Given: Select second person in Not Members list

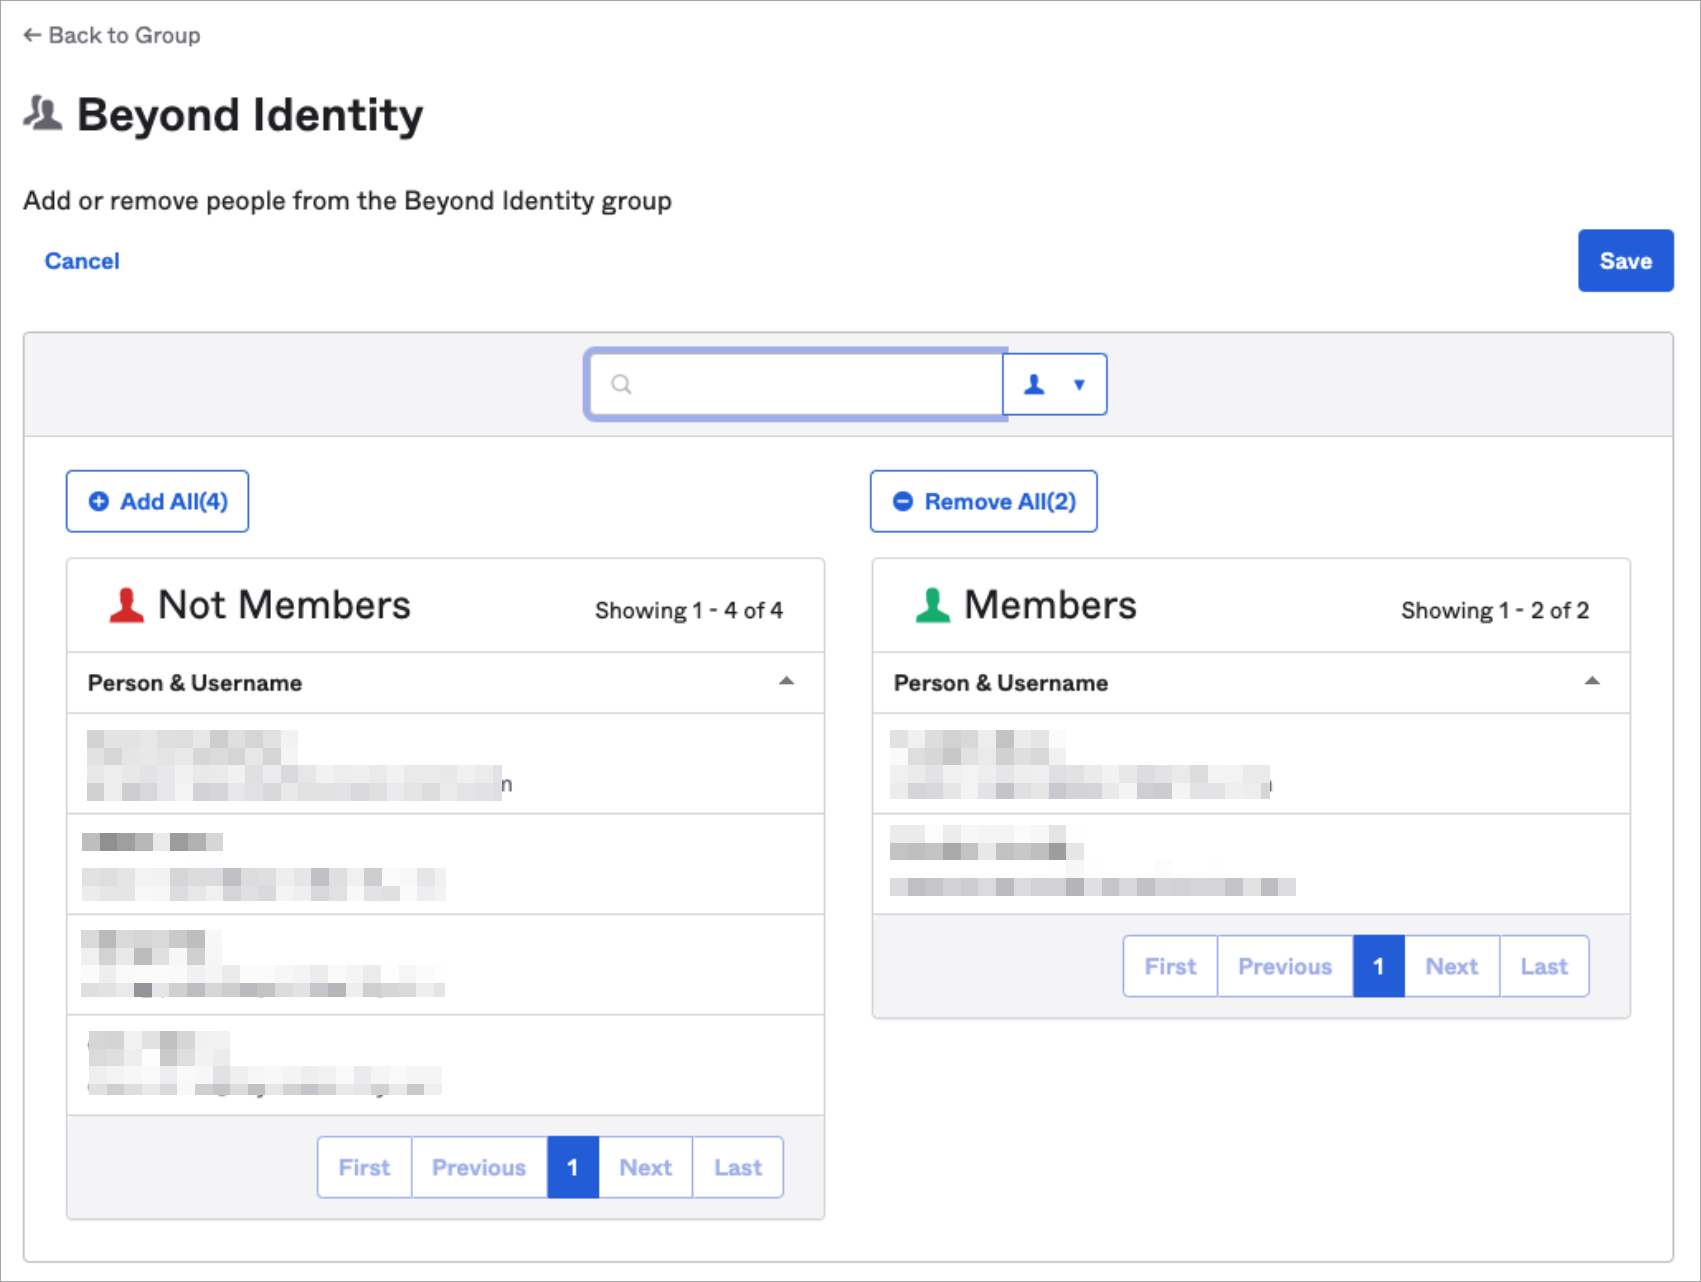Looking at the screenshot, I should [x=445, y=864].
